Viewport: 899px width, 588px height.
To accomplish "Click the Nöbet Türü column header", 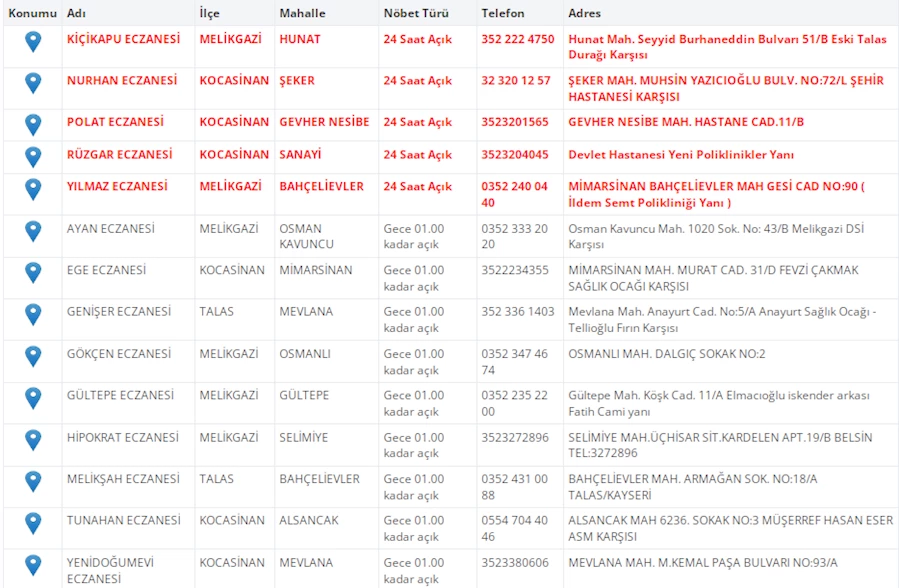I will (413, 13).
